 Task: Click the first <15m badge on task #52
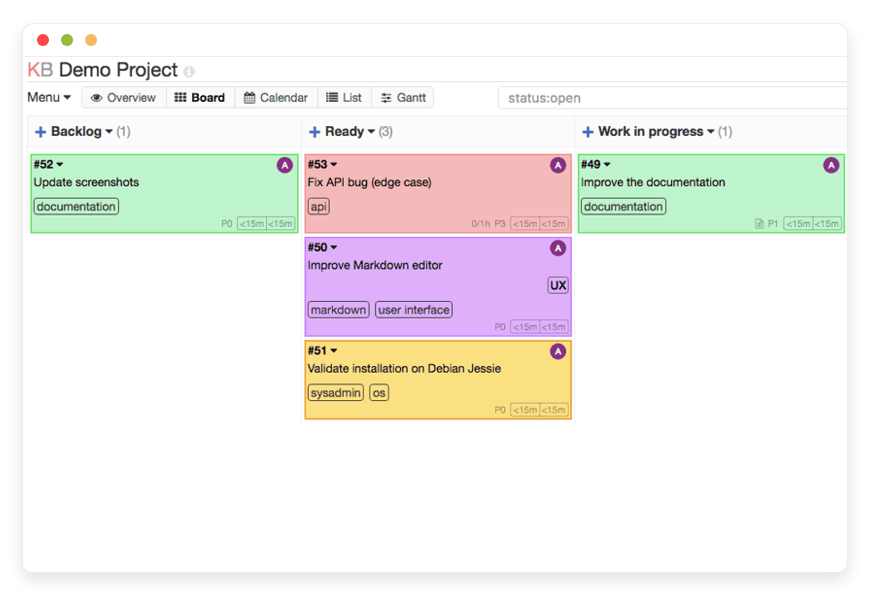[252, 224]
